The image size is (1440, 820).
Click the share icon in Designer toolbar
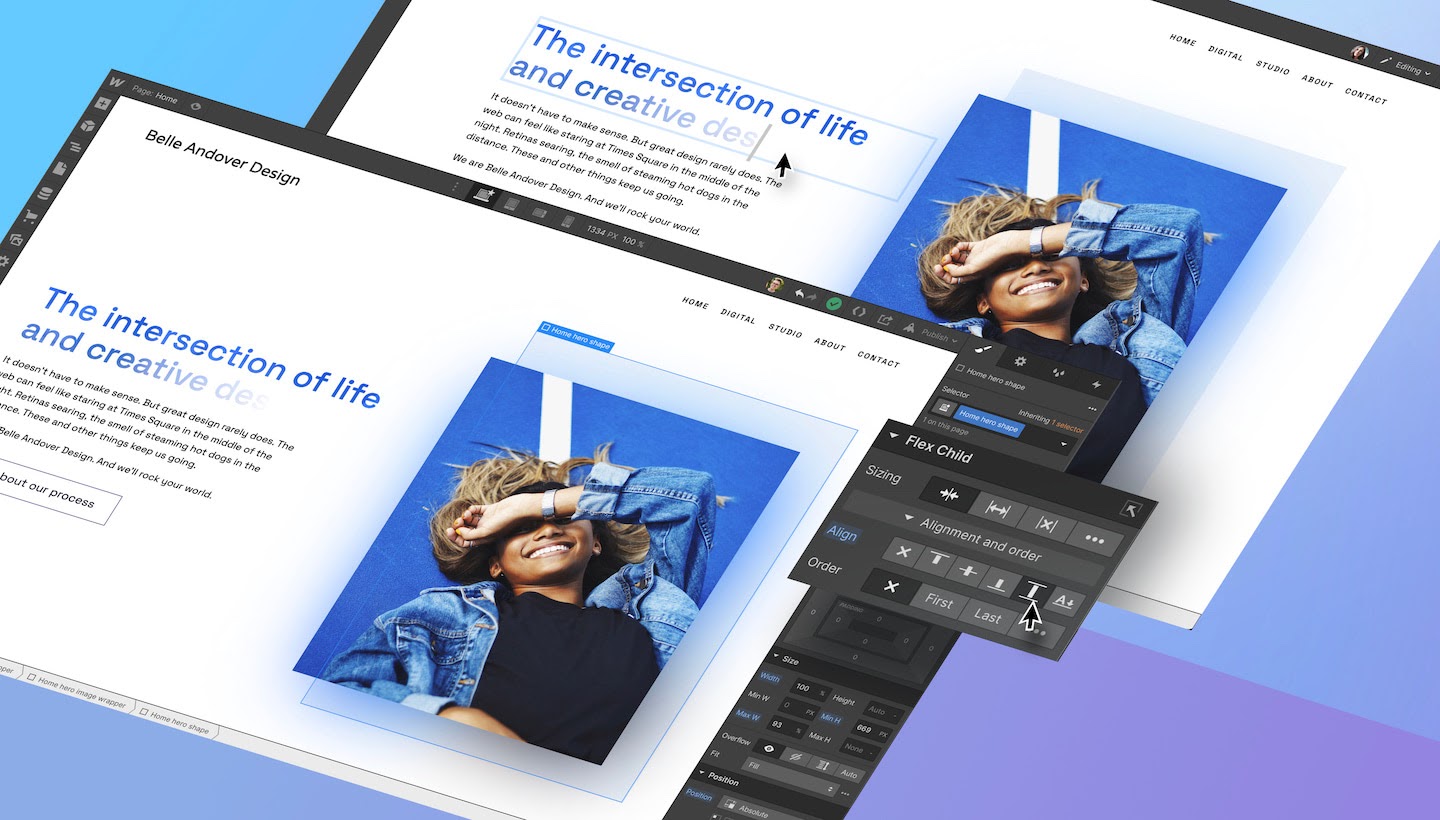coord(885,319)
